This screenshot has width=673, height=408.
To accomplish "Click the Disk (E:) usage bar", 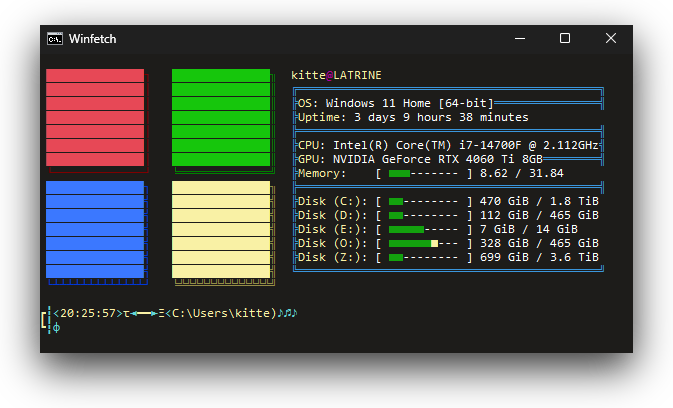I will 423,229.
